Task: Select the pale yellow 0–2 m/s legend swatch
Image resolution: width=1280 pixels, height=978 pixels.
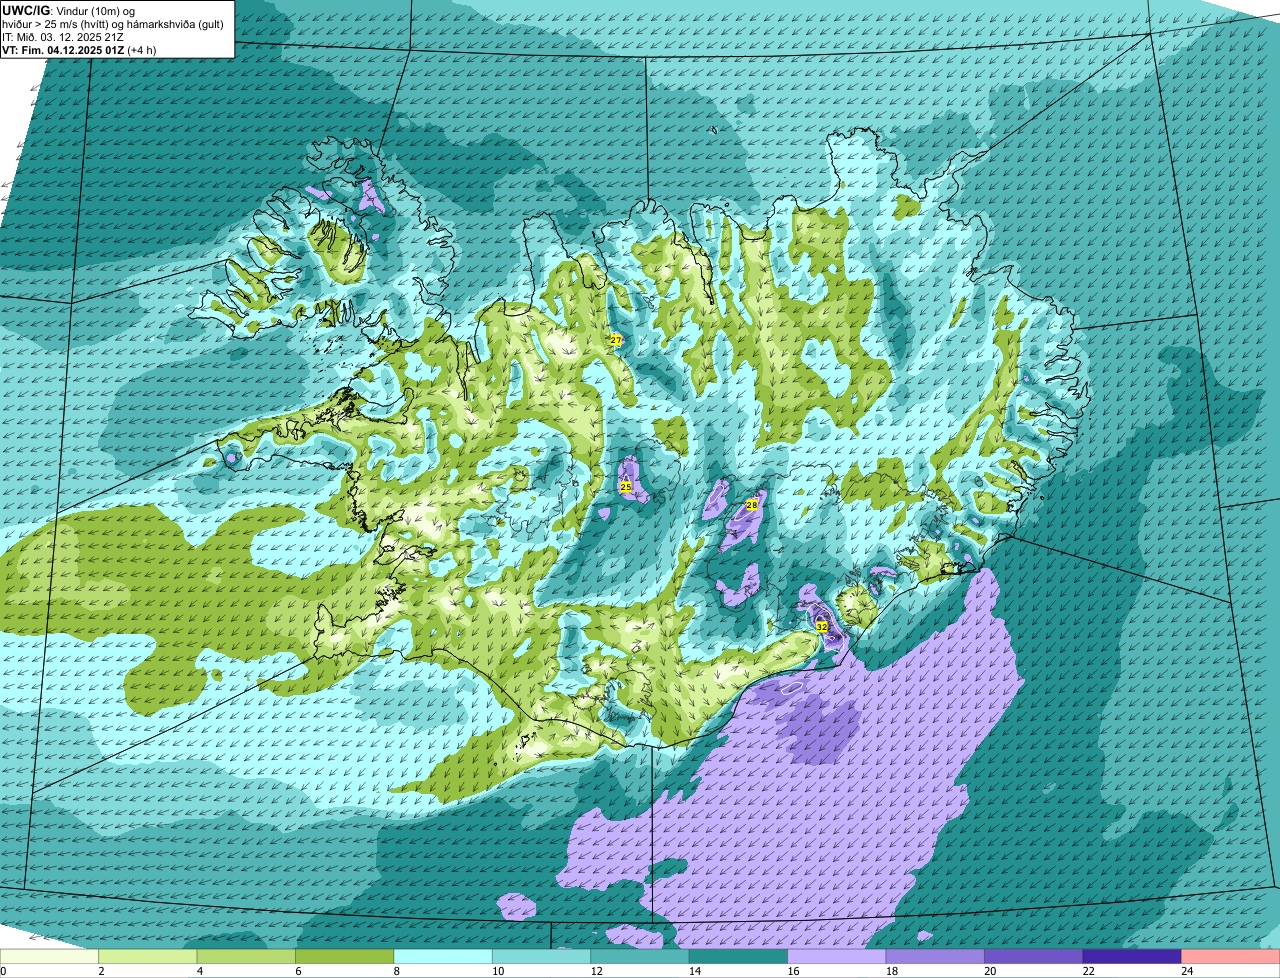Action: coord(49,956)
